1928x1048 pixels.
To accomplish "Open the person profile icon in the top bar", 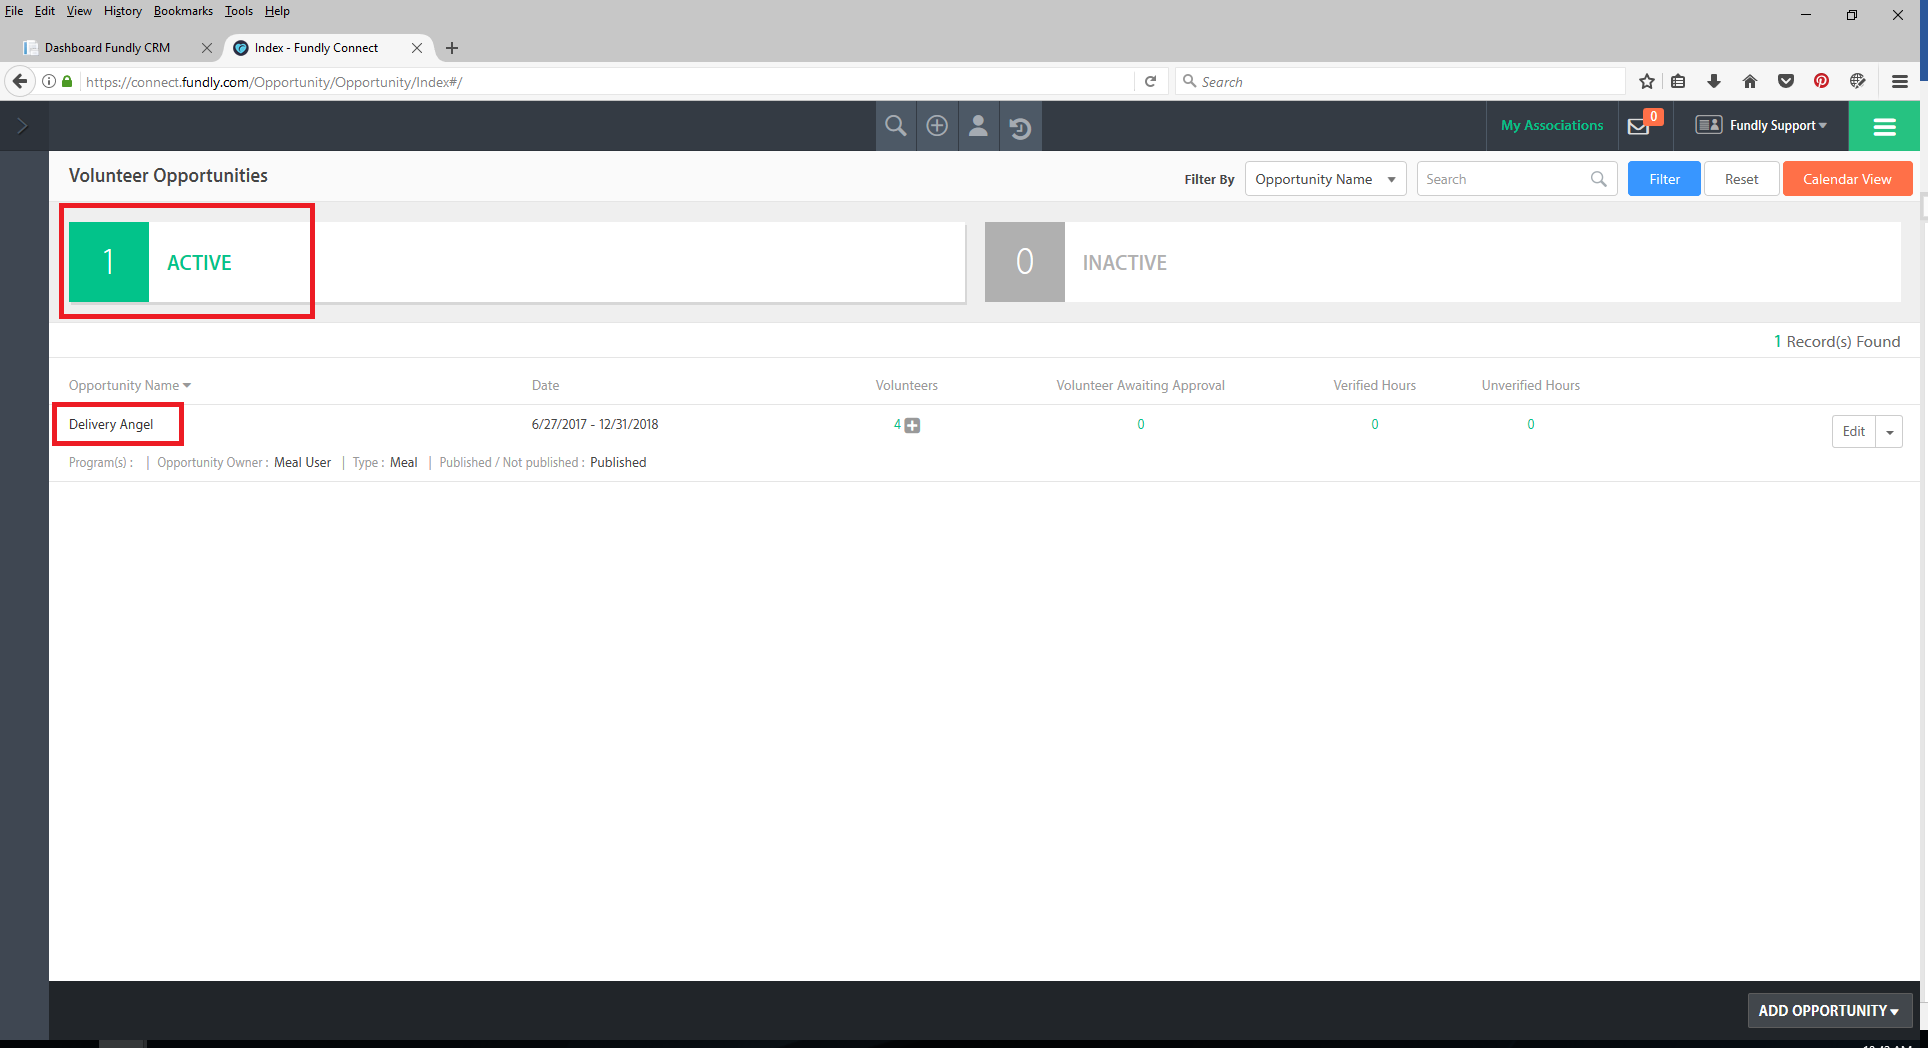I will 978,126.
